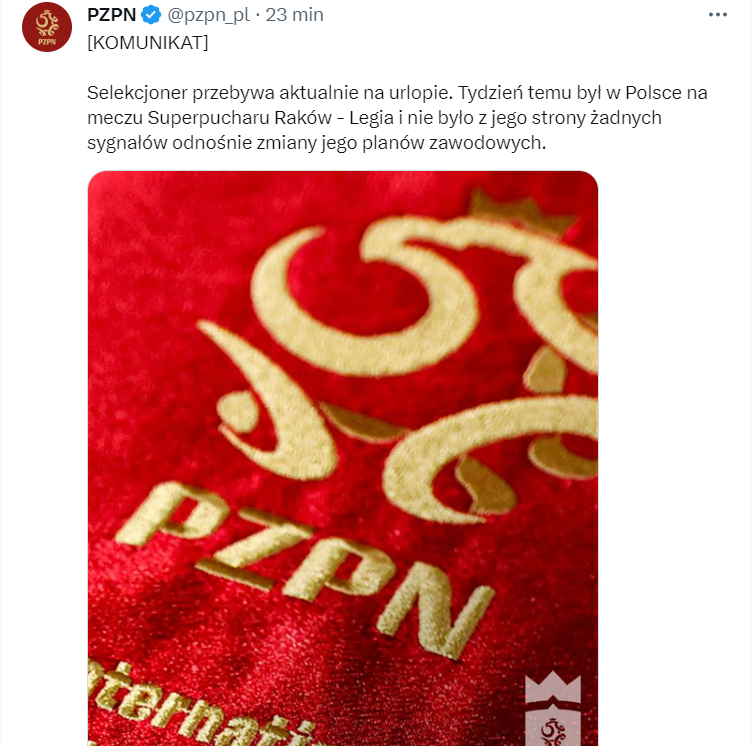Click the PZPN text inside the avatar

click(x=47, y=42)
